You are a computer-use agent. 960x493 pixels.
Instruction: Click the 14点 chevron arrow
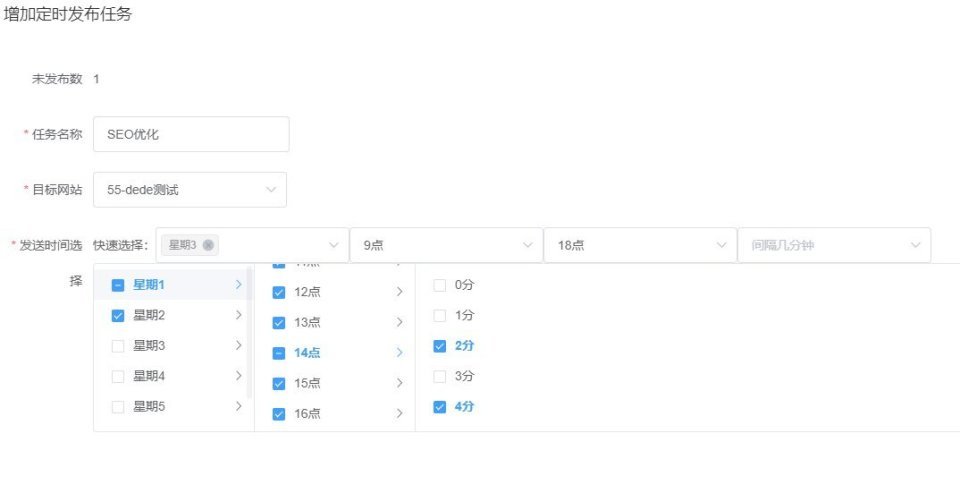399,352
